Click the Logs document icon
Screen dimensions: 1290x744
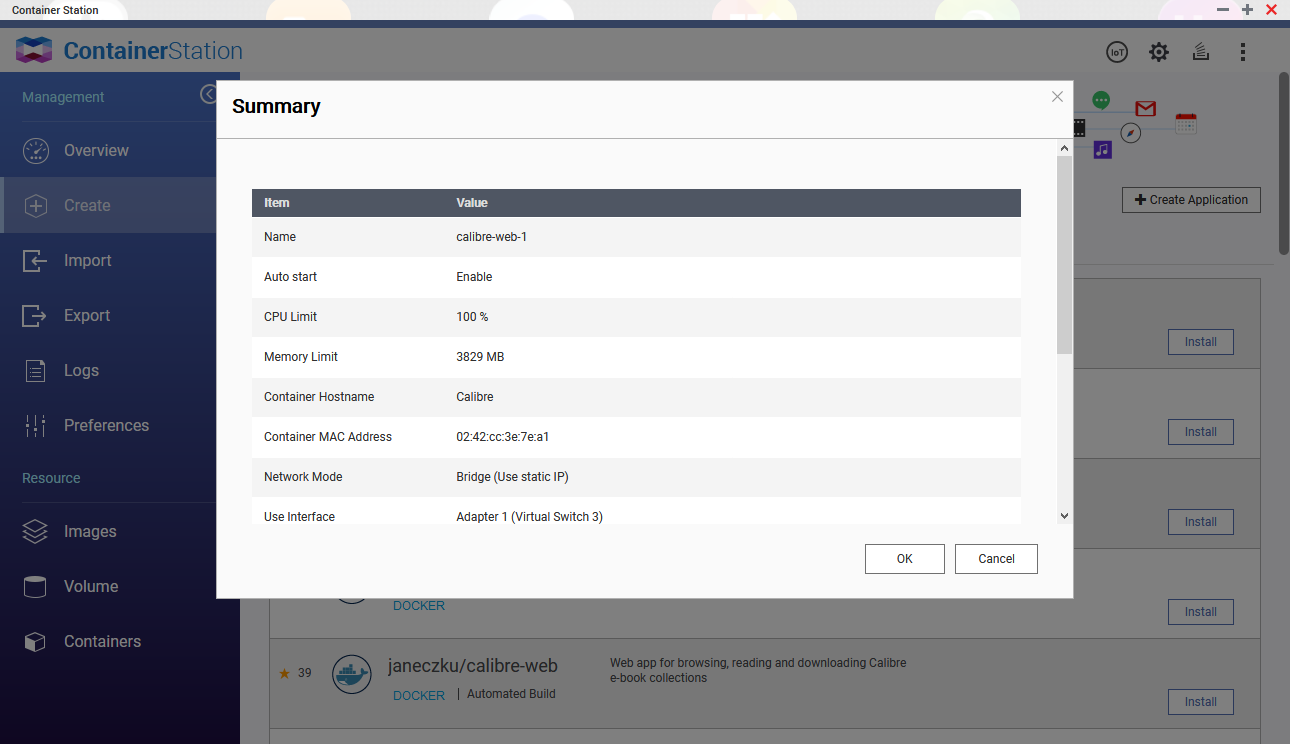point(35,371)
